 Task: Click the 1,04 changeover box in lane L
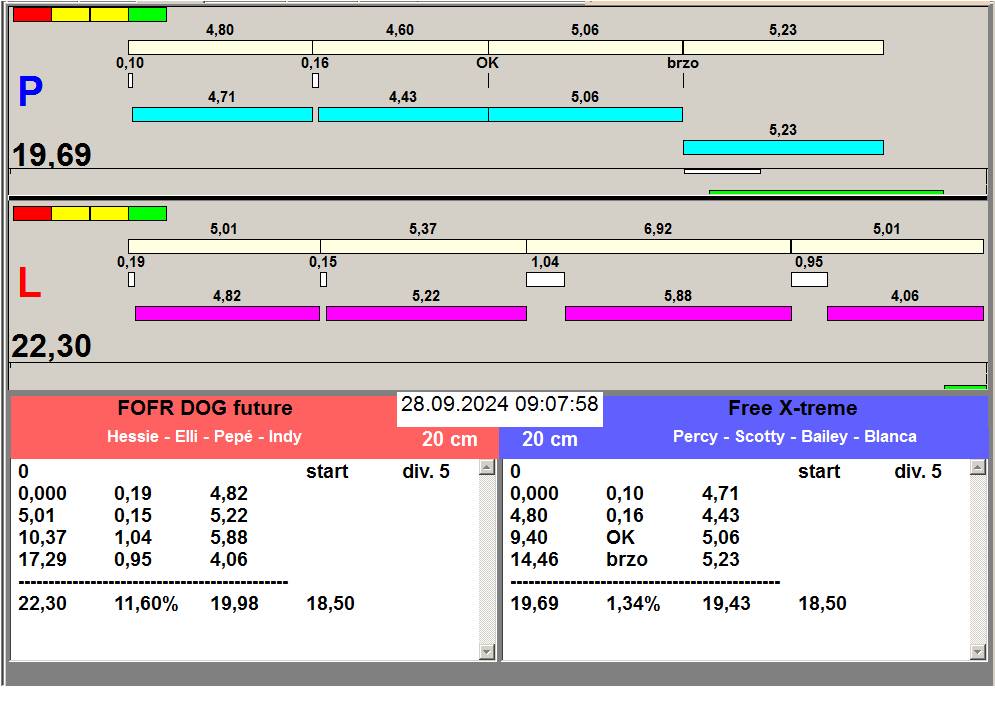click(x=545, y=279)
